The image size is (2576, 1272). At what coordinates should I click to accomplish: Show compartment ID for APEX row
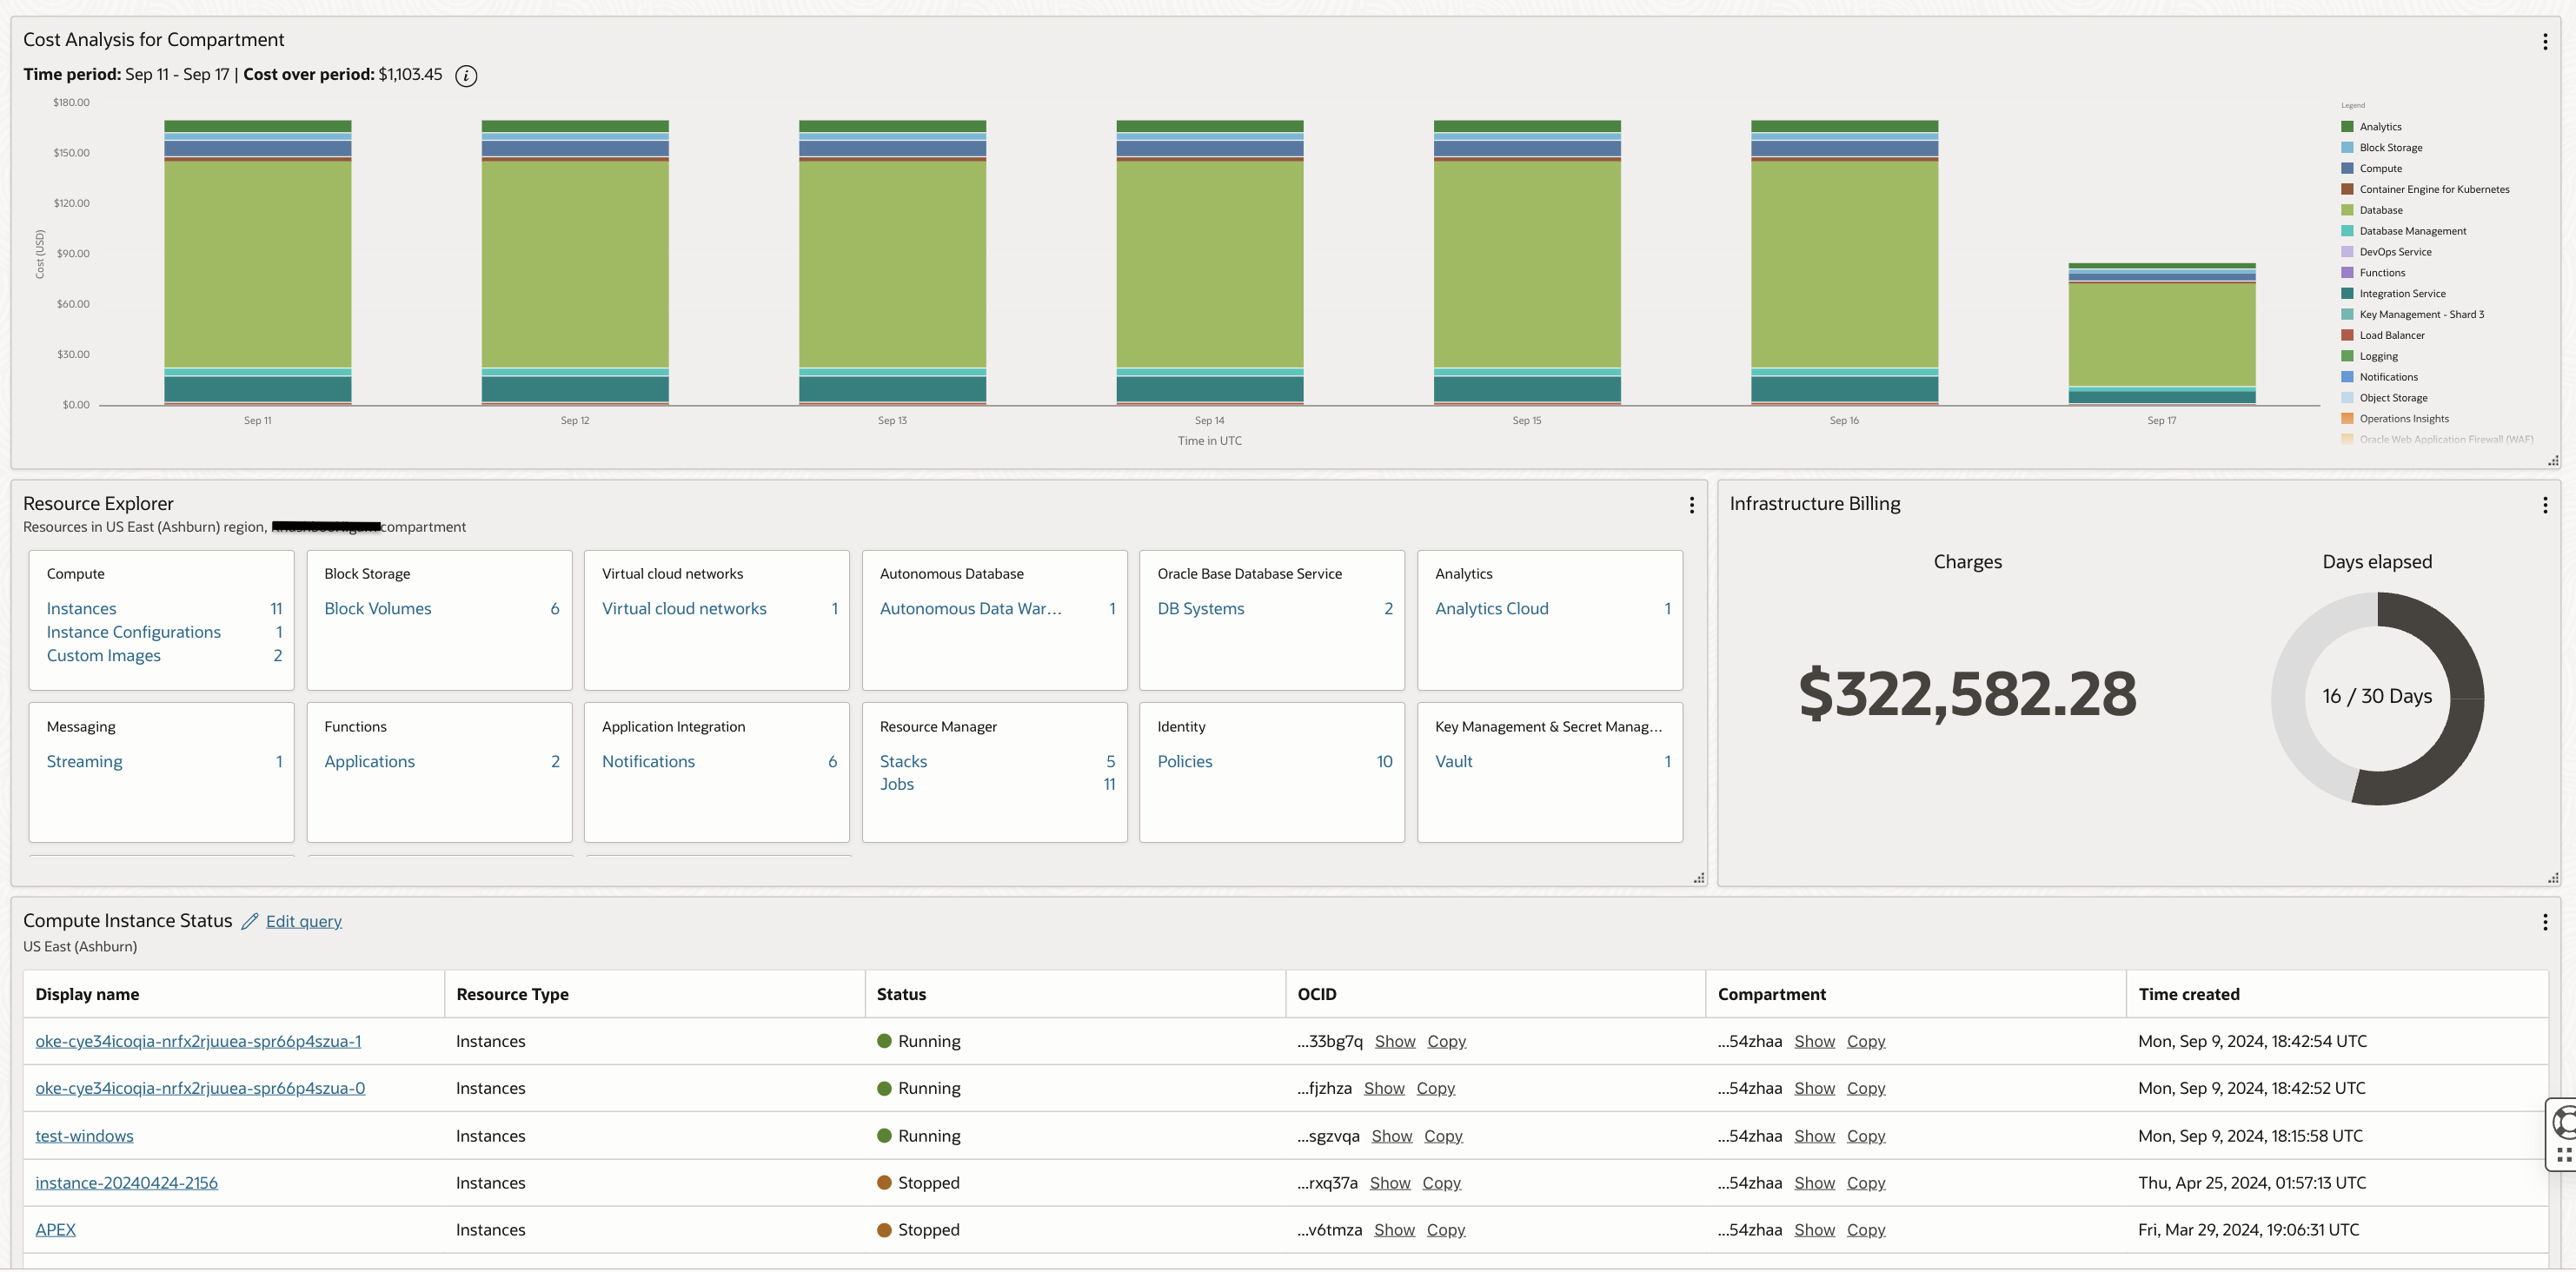[1814, 1230]
